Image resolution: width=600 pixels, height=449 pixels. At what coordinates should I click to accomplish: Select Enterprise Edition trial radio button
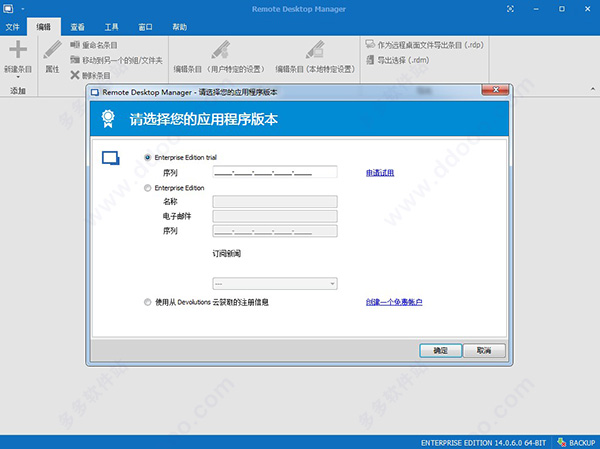[147, 157]
